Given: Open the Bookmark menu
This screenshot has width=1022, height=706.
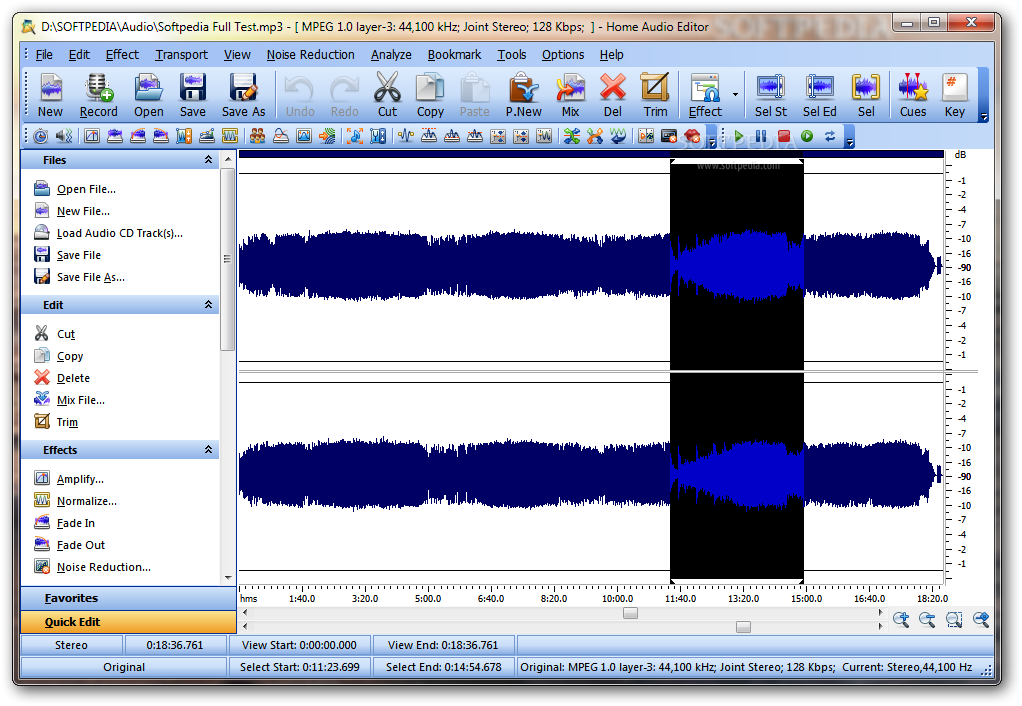Looking at the screenshot, I should coord(454,55).
